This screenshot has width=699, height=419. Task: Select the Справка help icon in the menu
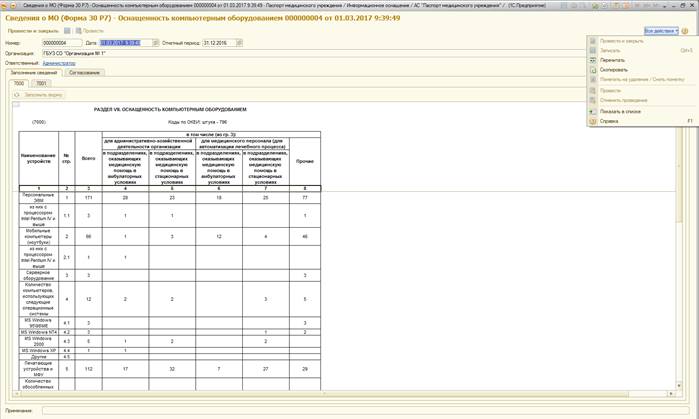(592, 121)
